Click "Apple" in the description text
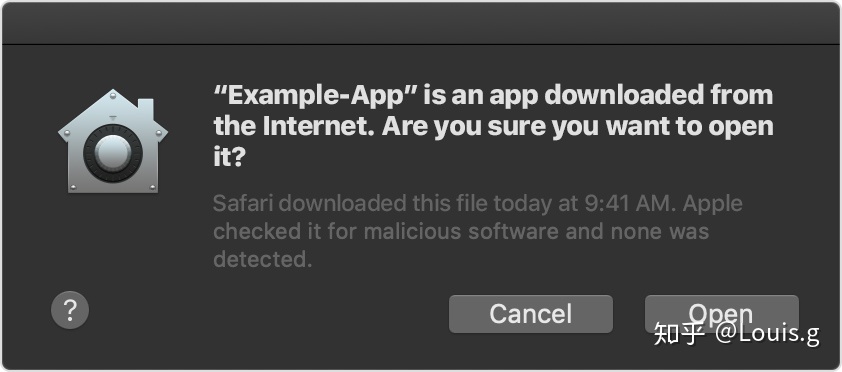 click(x=714, y=205)
